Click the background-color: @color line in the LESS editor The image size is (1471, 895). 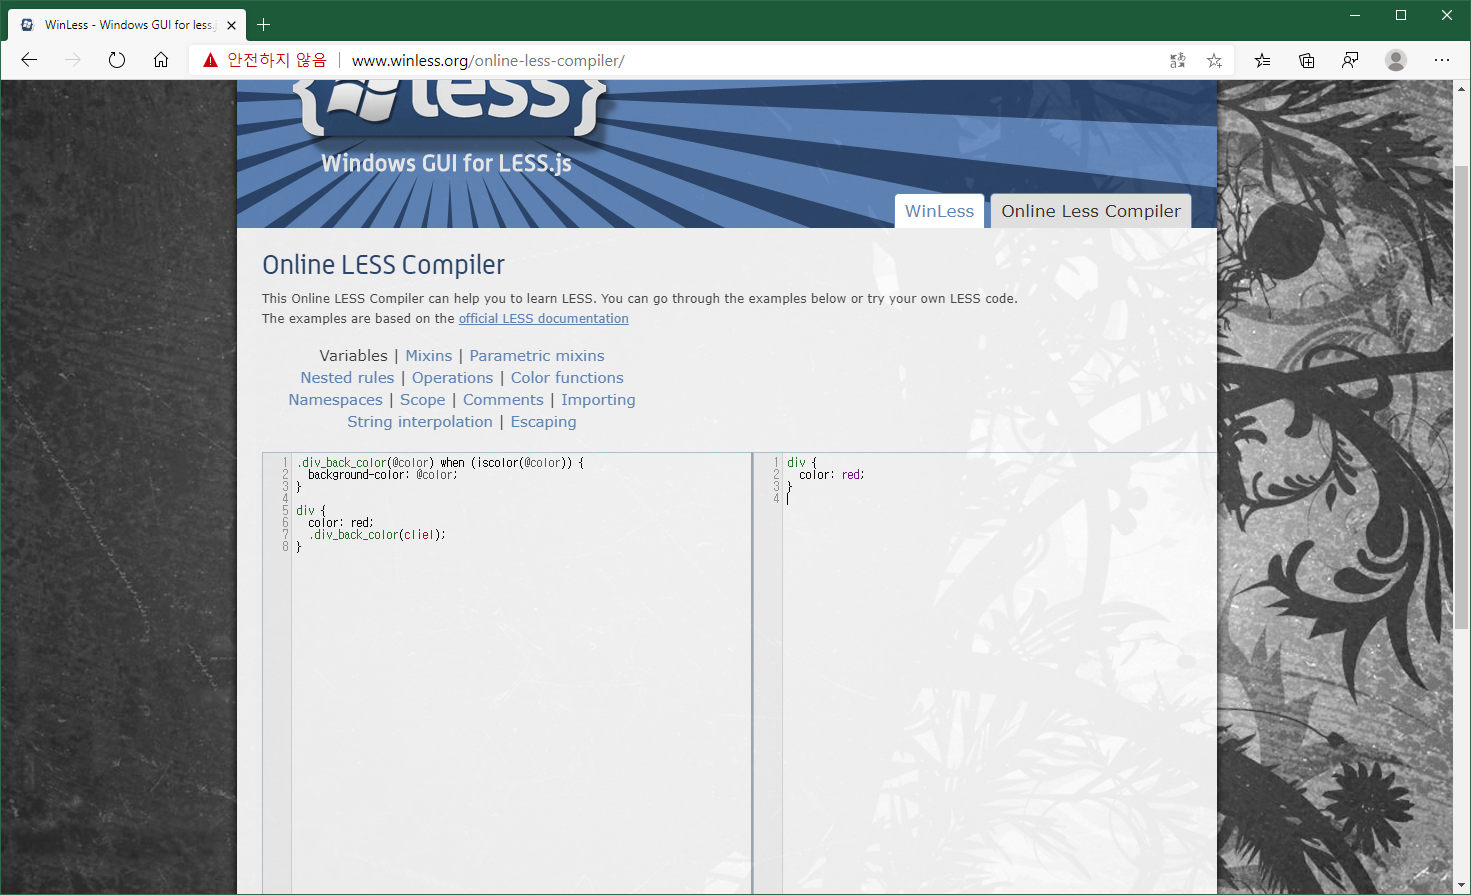(x=382, y=475)
